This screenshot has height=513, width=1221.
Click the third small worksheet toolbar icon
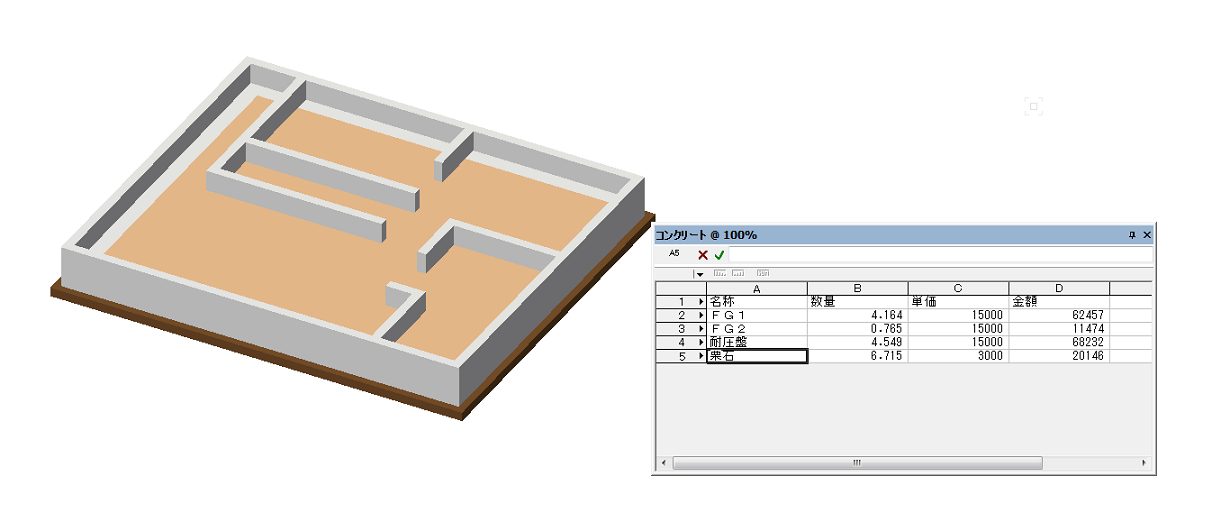(x=762, y=273)
